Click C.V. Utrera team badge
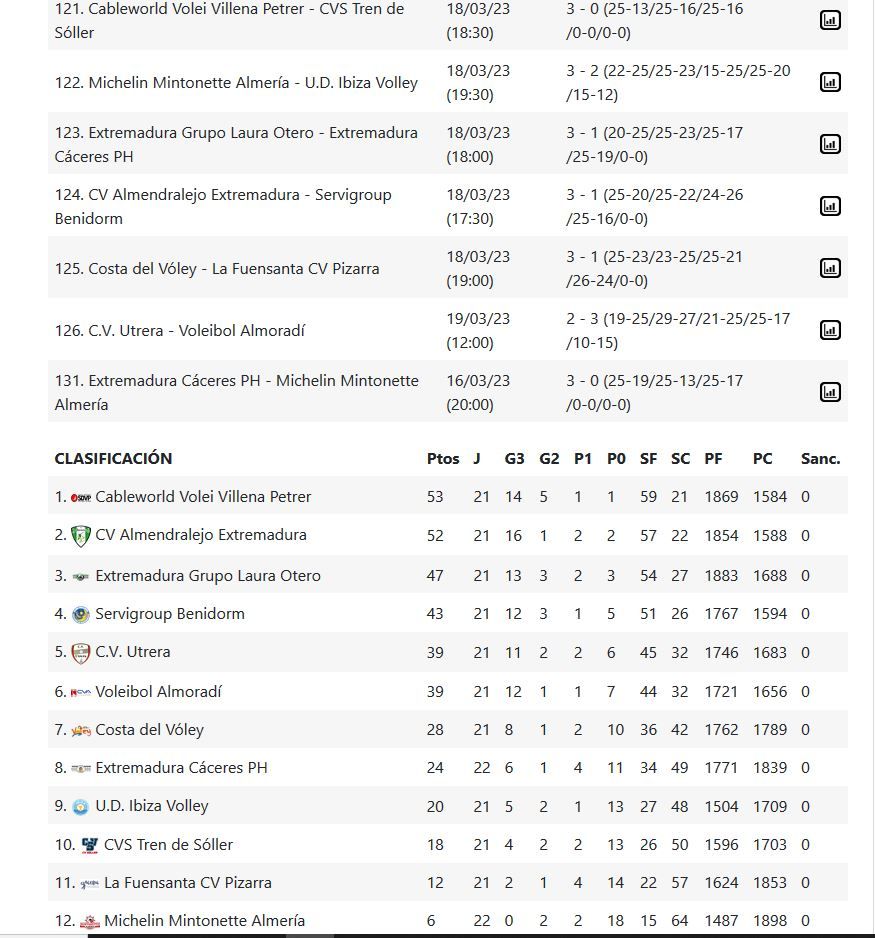Image resolution: width=875 pixels, height=938 pixels. pos(81,653)
